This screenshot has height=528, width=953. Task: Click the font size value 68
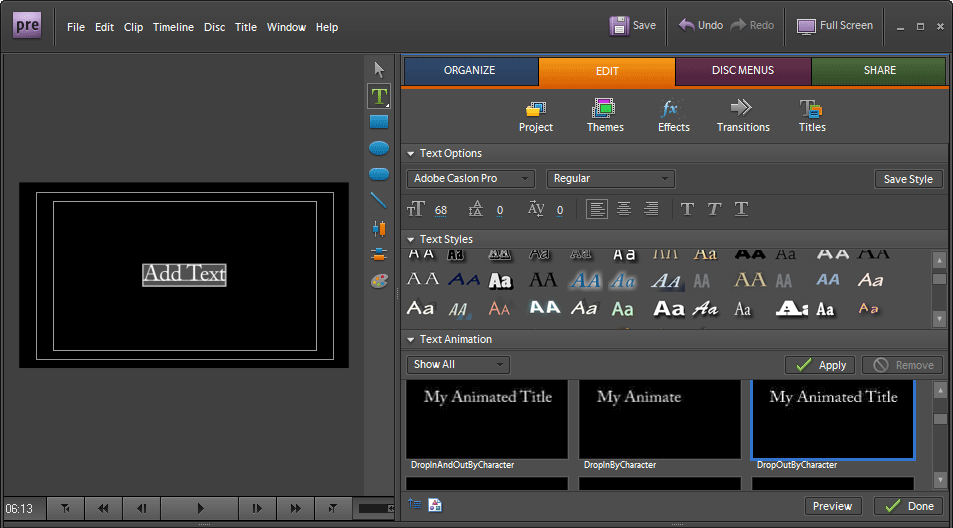441,210
